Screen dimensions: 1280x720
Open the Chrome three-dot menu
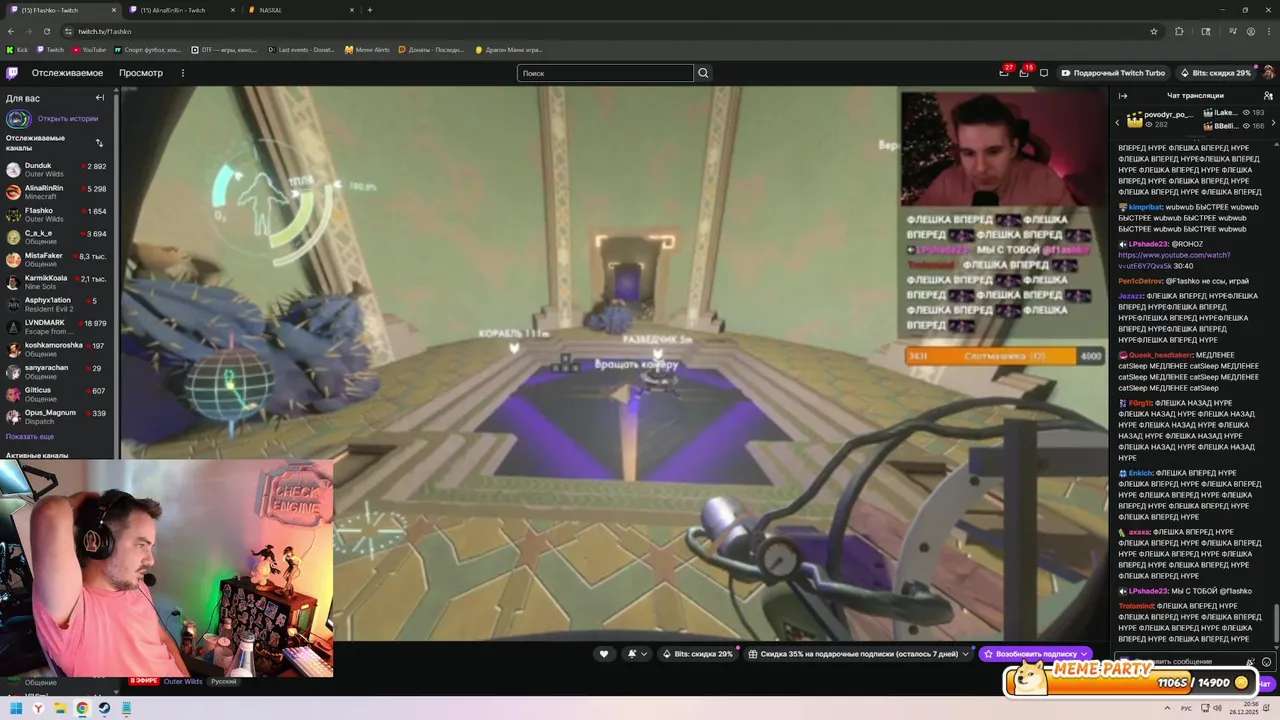(1269, 31)
